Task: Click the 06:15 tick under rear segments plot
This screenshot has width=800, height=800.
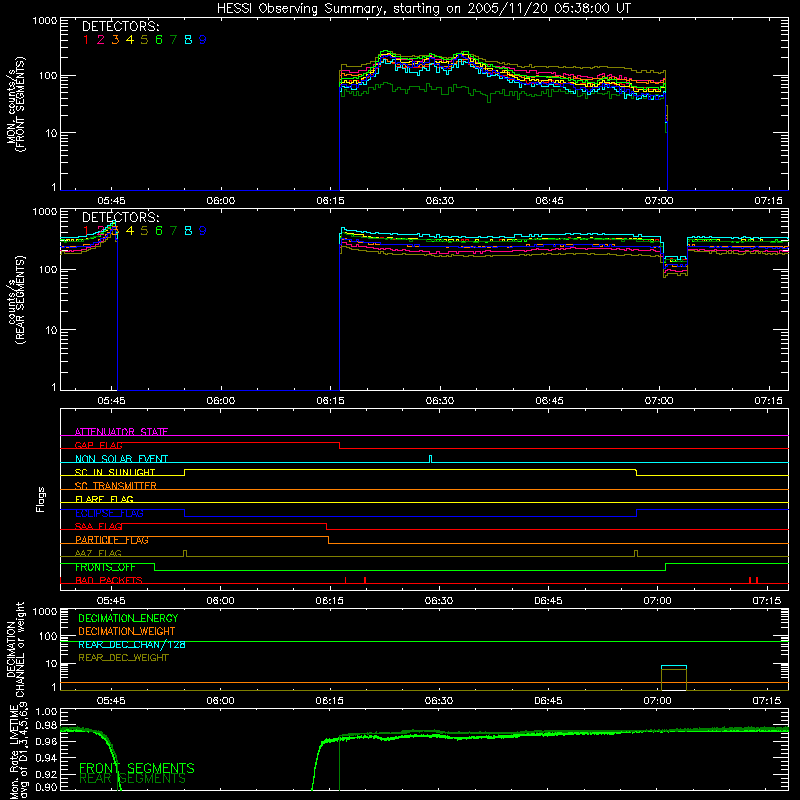Action: 330,401
